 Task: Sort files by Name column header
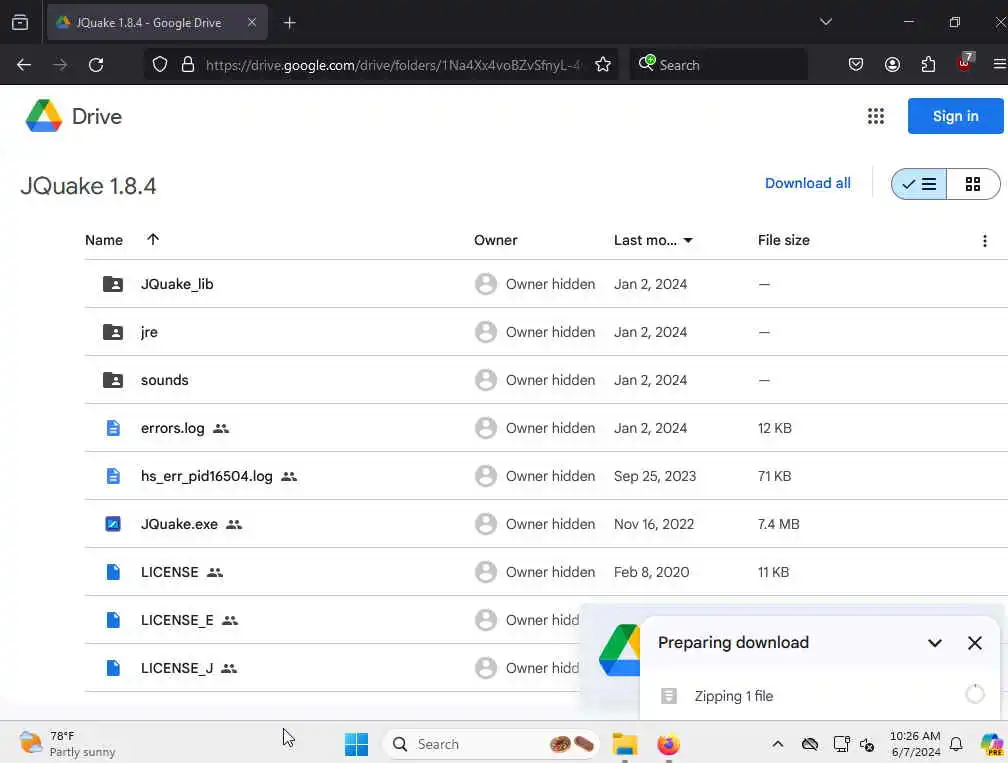coord(104,240)
